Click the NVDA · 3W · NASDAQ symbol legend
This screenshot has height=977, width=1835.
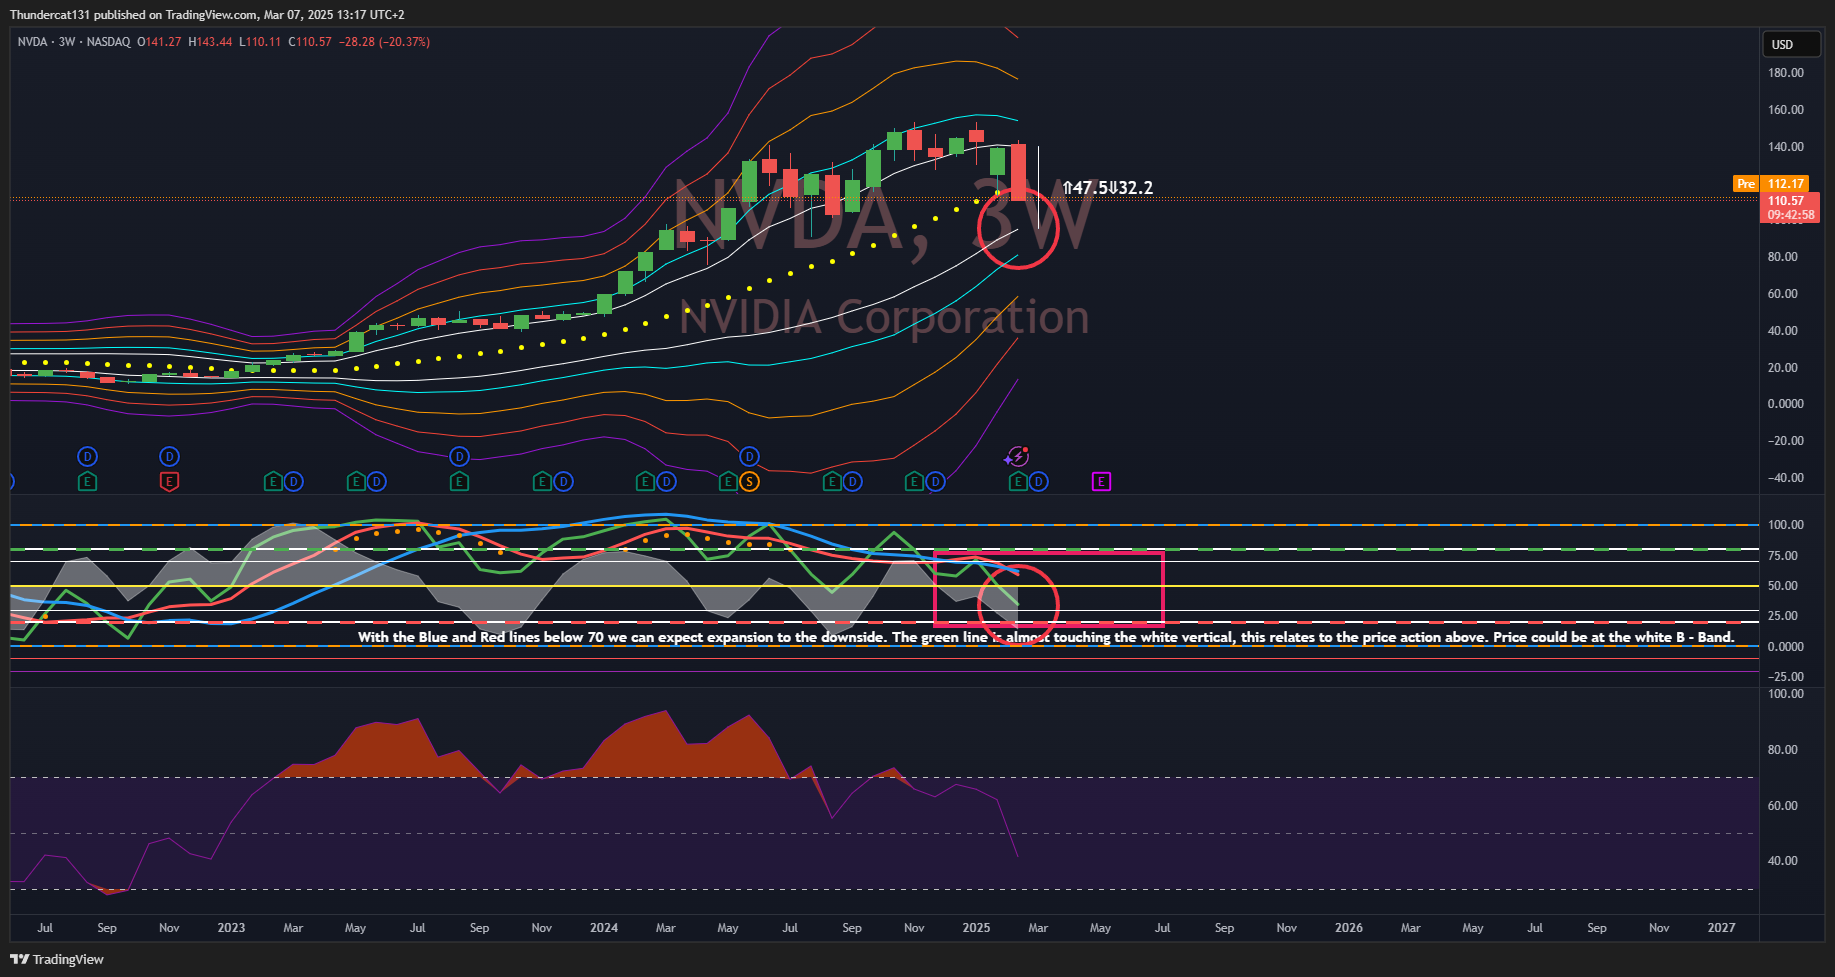74,42
